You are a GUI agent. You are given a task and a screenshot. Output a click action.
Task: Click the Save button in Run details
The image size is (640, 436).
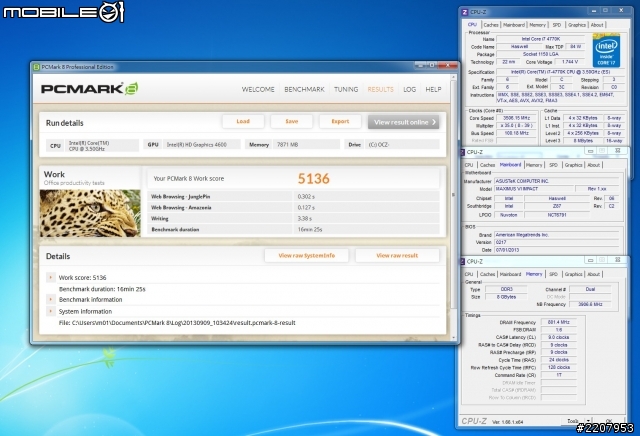(x=291, y=121)
